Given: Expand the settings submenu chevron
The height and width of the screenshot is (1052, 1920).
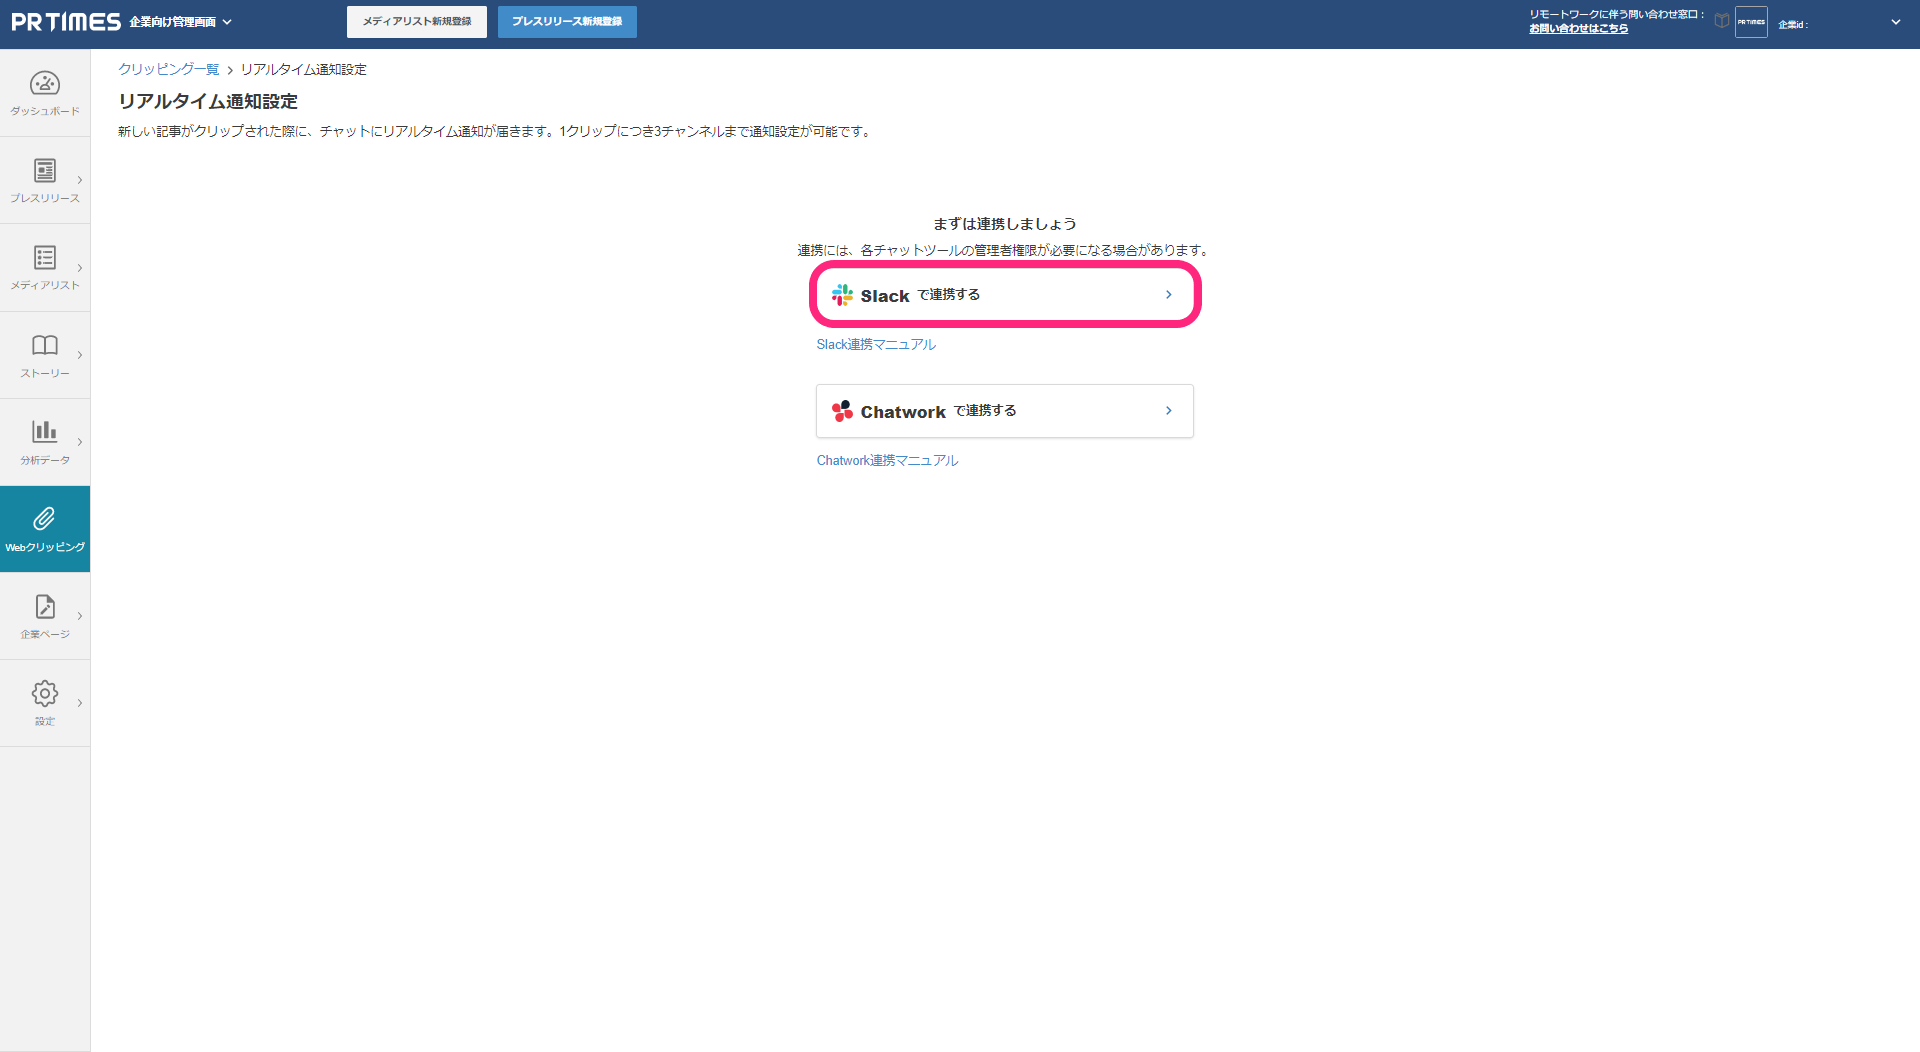Looking at the screenshot, I should point(80,703).
